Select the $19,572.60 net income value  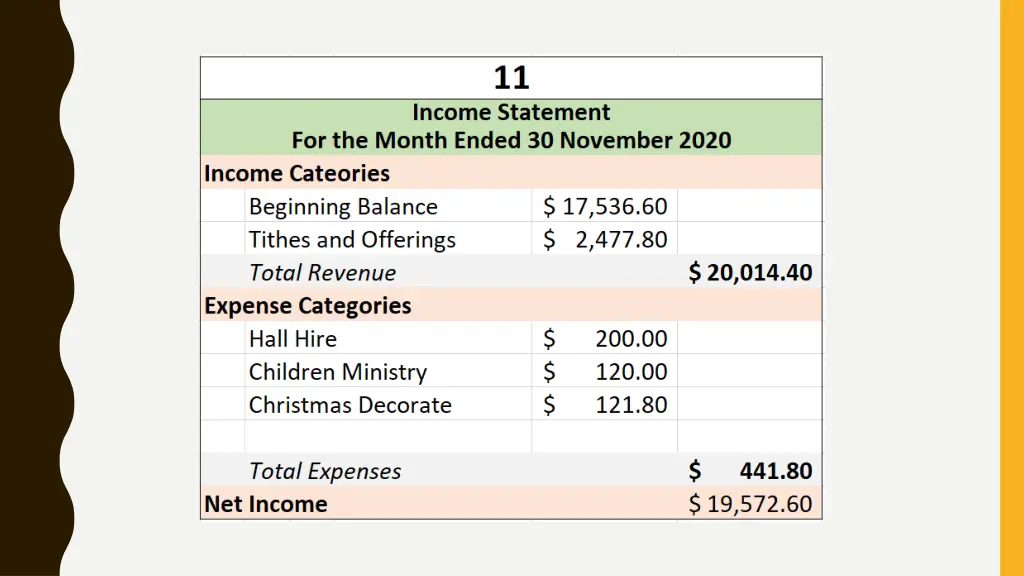point(750,504)
